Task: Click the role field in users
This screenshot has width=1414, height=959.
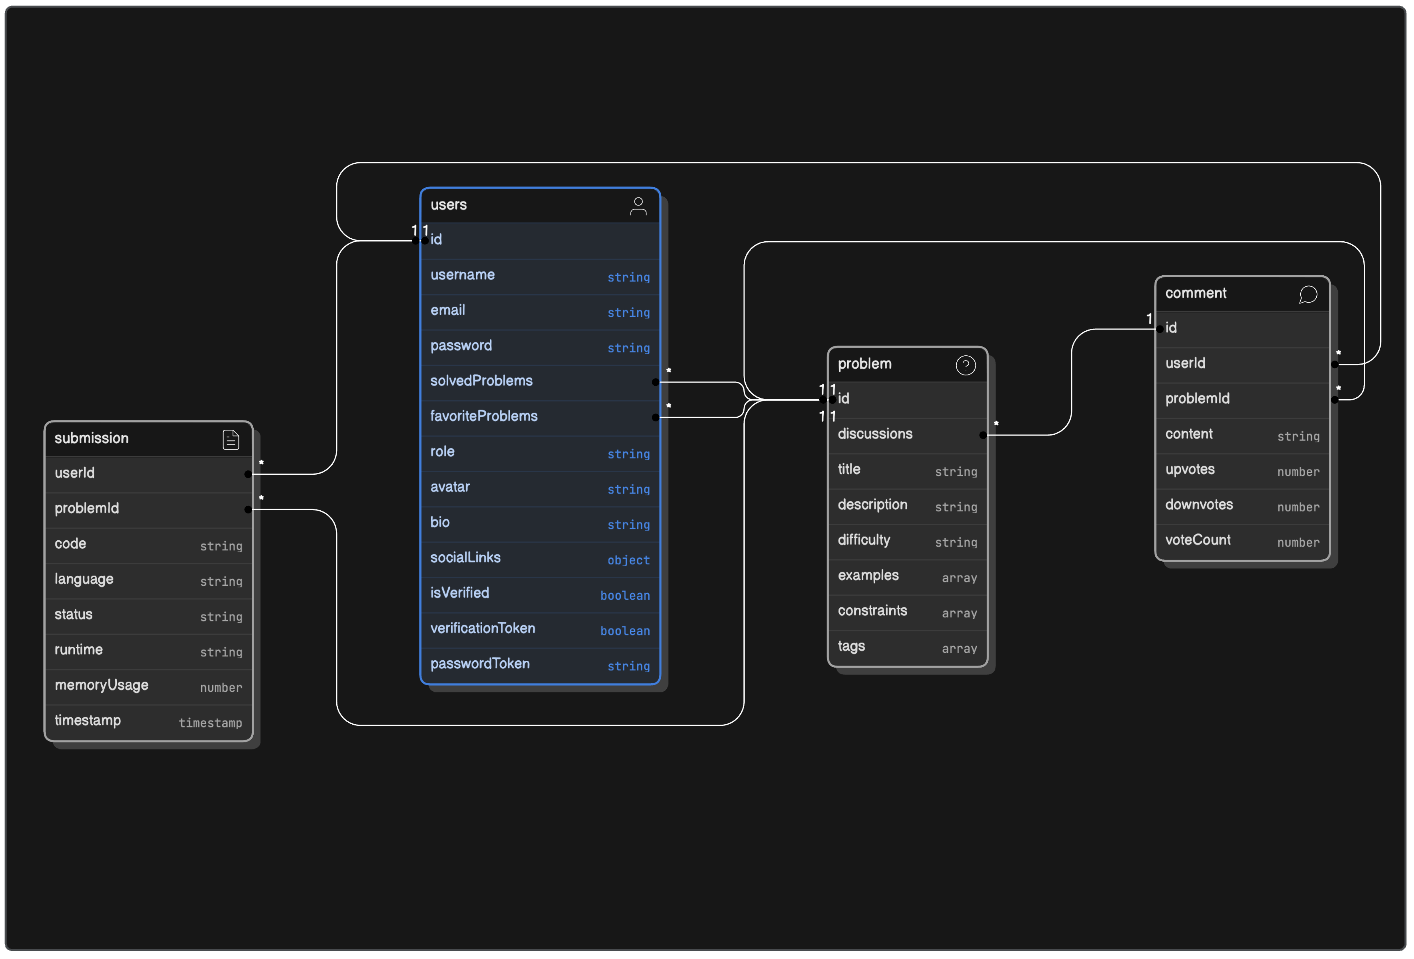Action: [540, 452]
